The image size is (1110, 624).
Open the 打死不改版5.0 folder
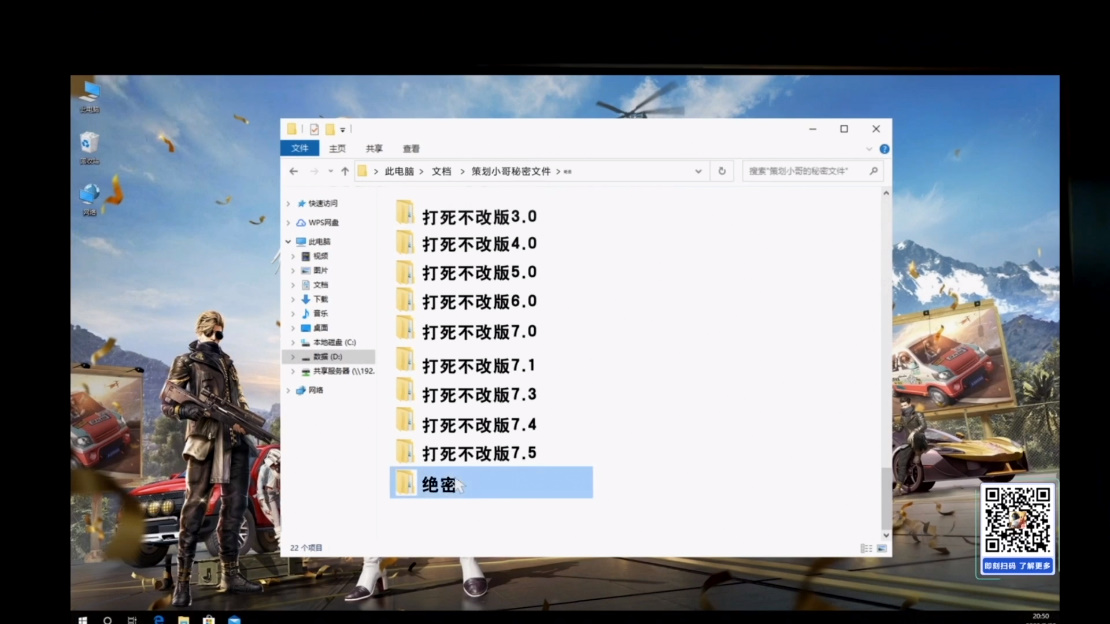pyautogui.click(x=467, y=272)
